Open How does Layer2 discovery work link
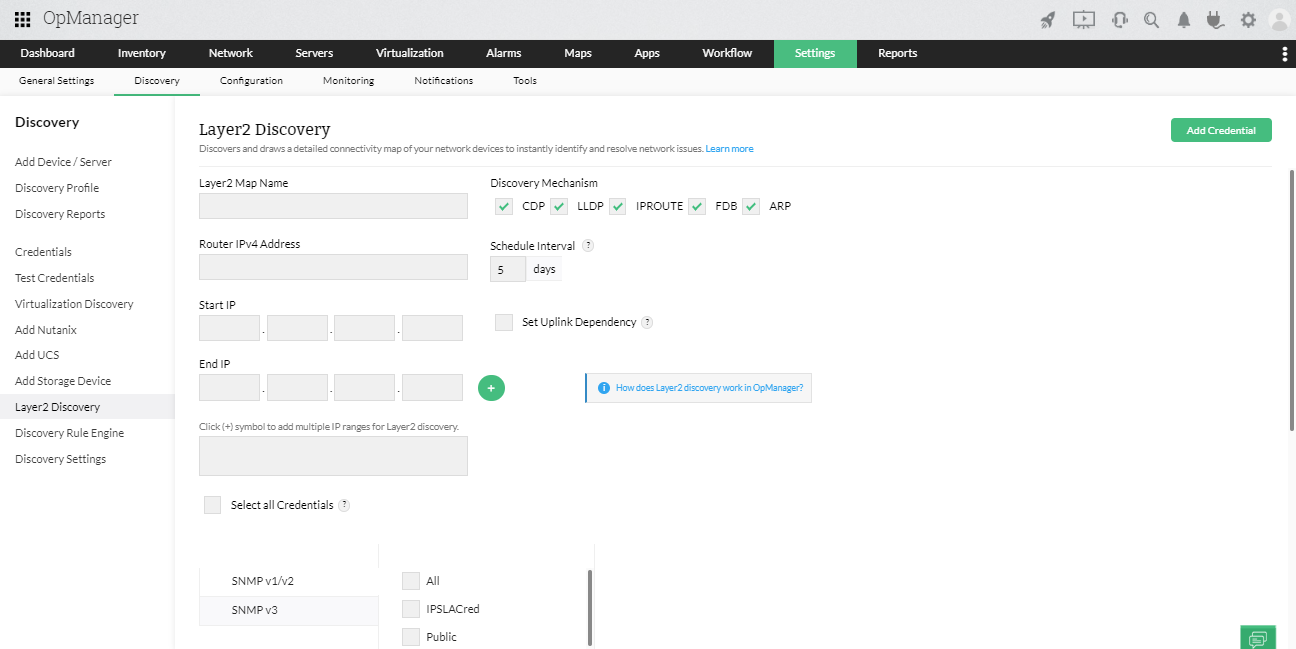This screenshot has height=649, width=1296. 709,387
